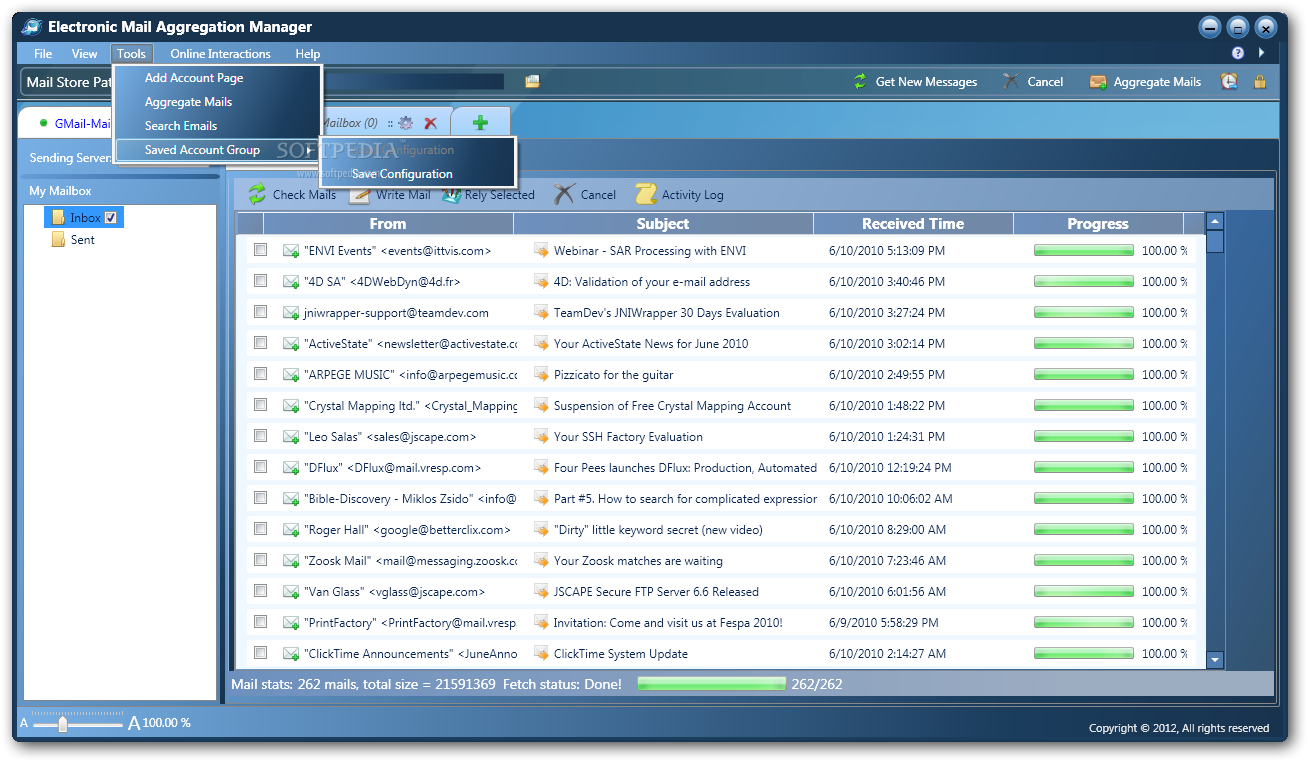The image size is (1308, 762).
Task: Click the green Check Mails refresh icon
Action: (x=257, y=194)
